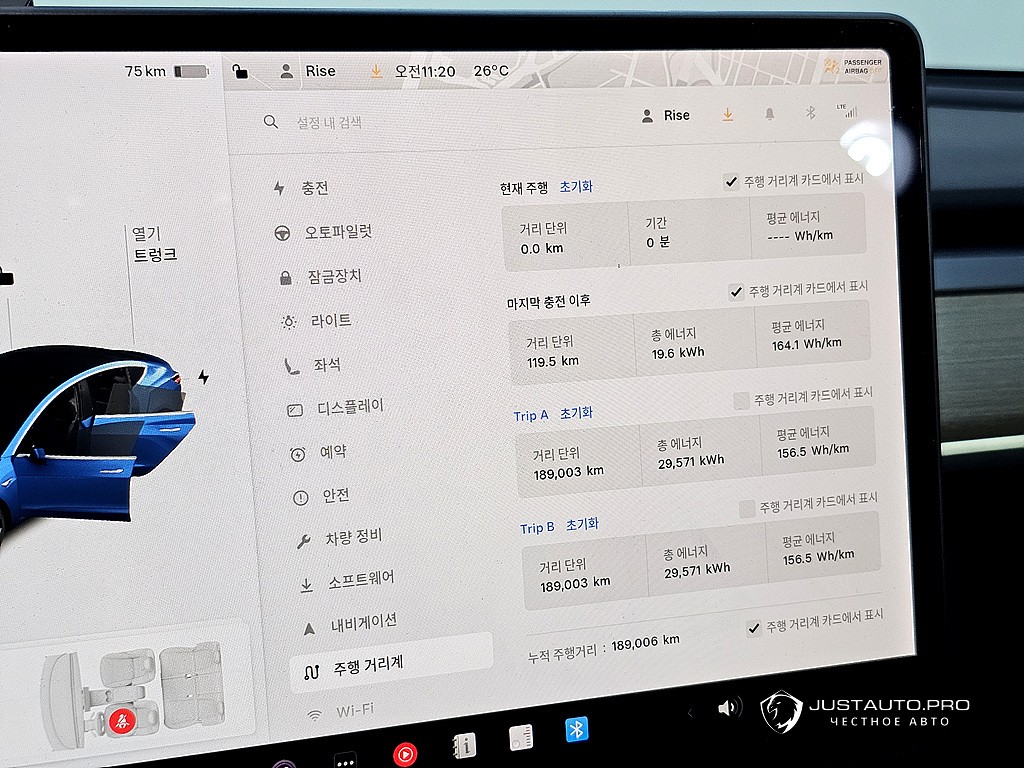Screen dimensions: 1024x768
Task: Open the blue Bluetooth app in bottom bar
Action: point(576,730)
